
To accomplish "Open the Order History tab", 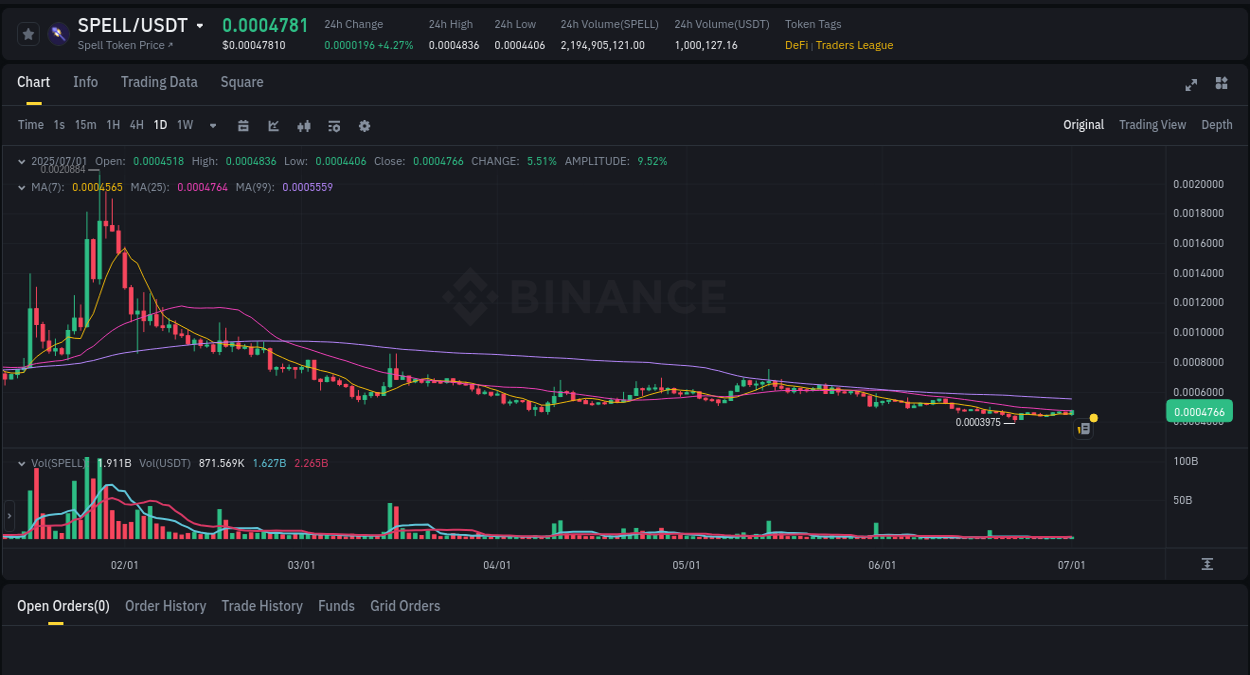I will pyautogui.click(x=165, y=605).
